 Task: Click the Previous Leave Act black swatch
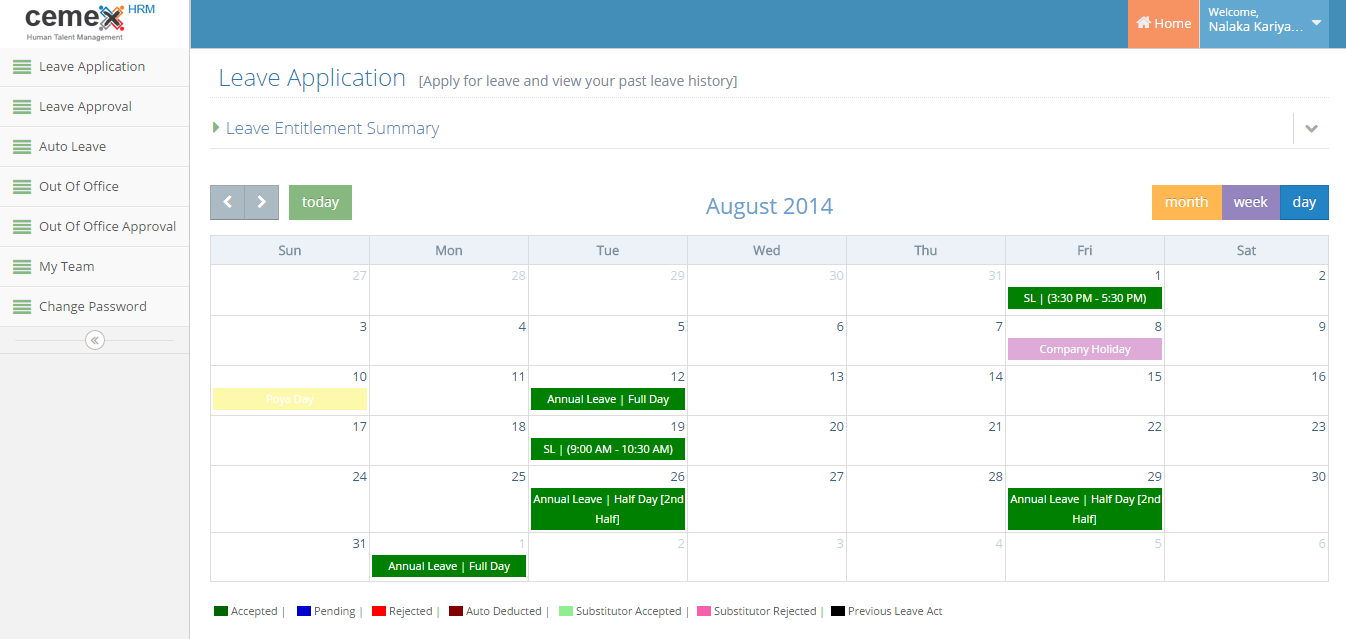(x=838, y=611)
